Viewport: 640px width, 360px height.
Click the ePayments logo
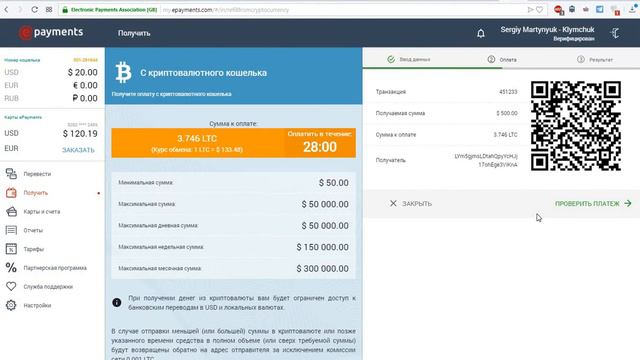point(51,32)
